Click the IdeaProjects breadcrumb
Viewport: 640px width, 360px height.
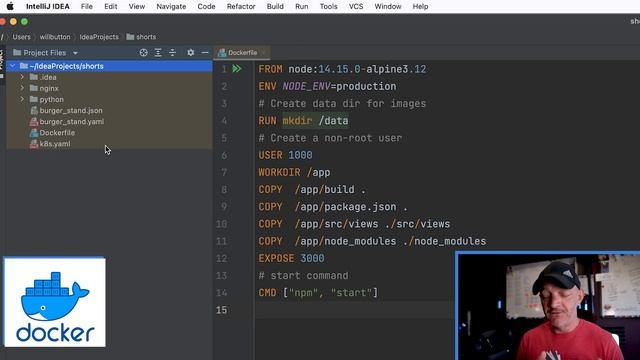[x=99, y=37]
